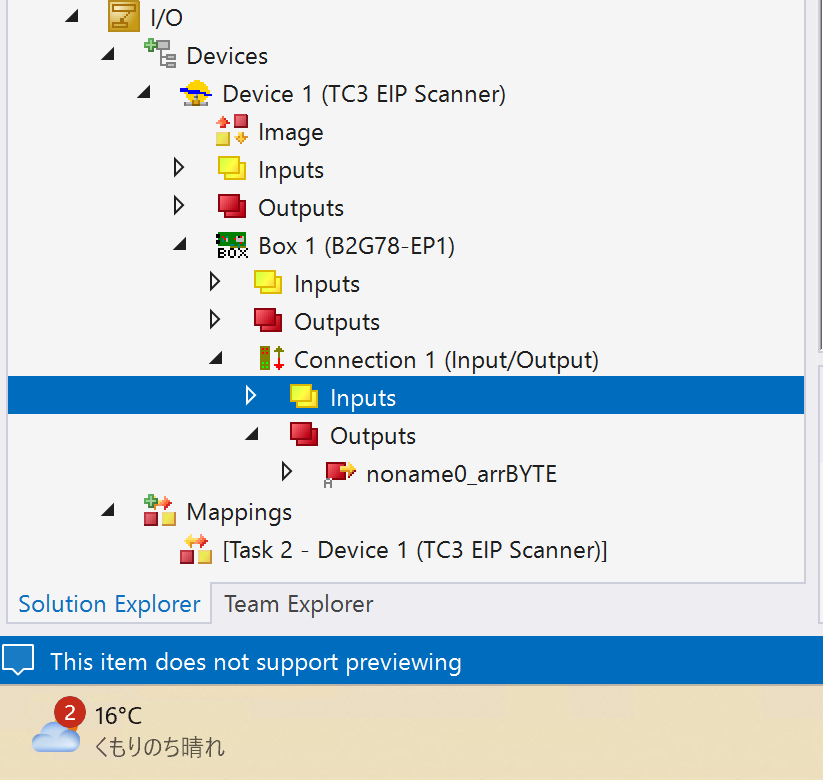The image size is (823, 780).
Task: Select the highlighted Inputs under Connection 1
Action: [363, 398]
